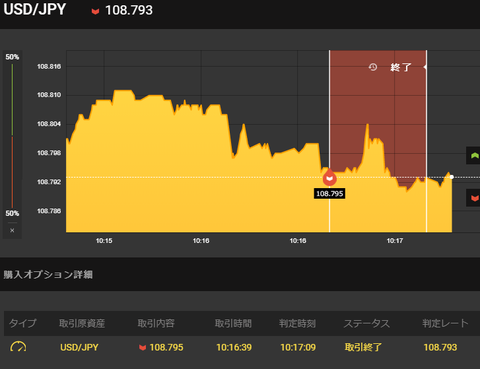Click the red down arrow sell button

tap(473, 198)
